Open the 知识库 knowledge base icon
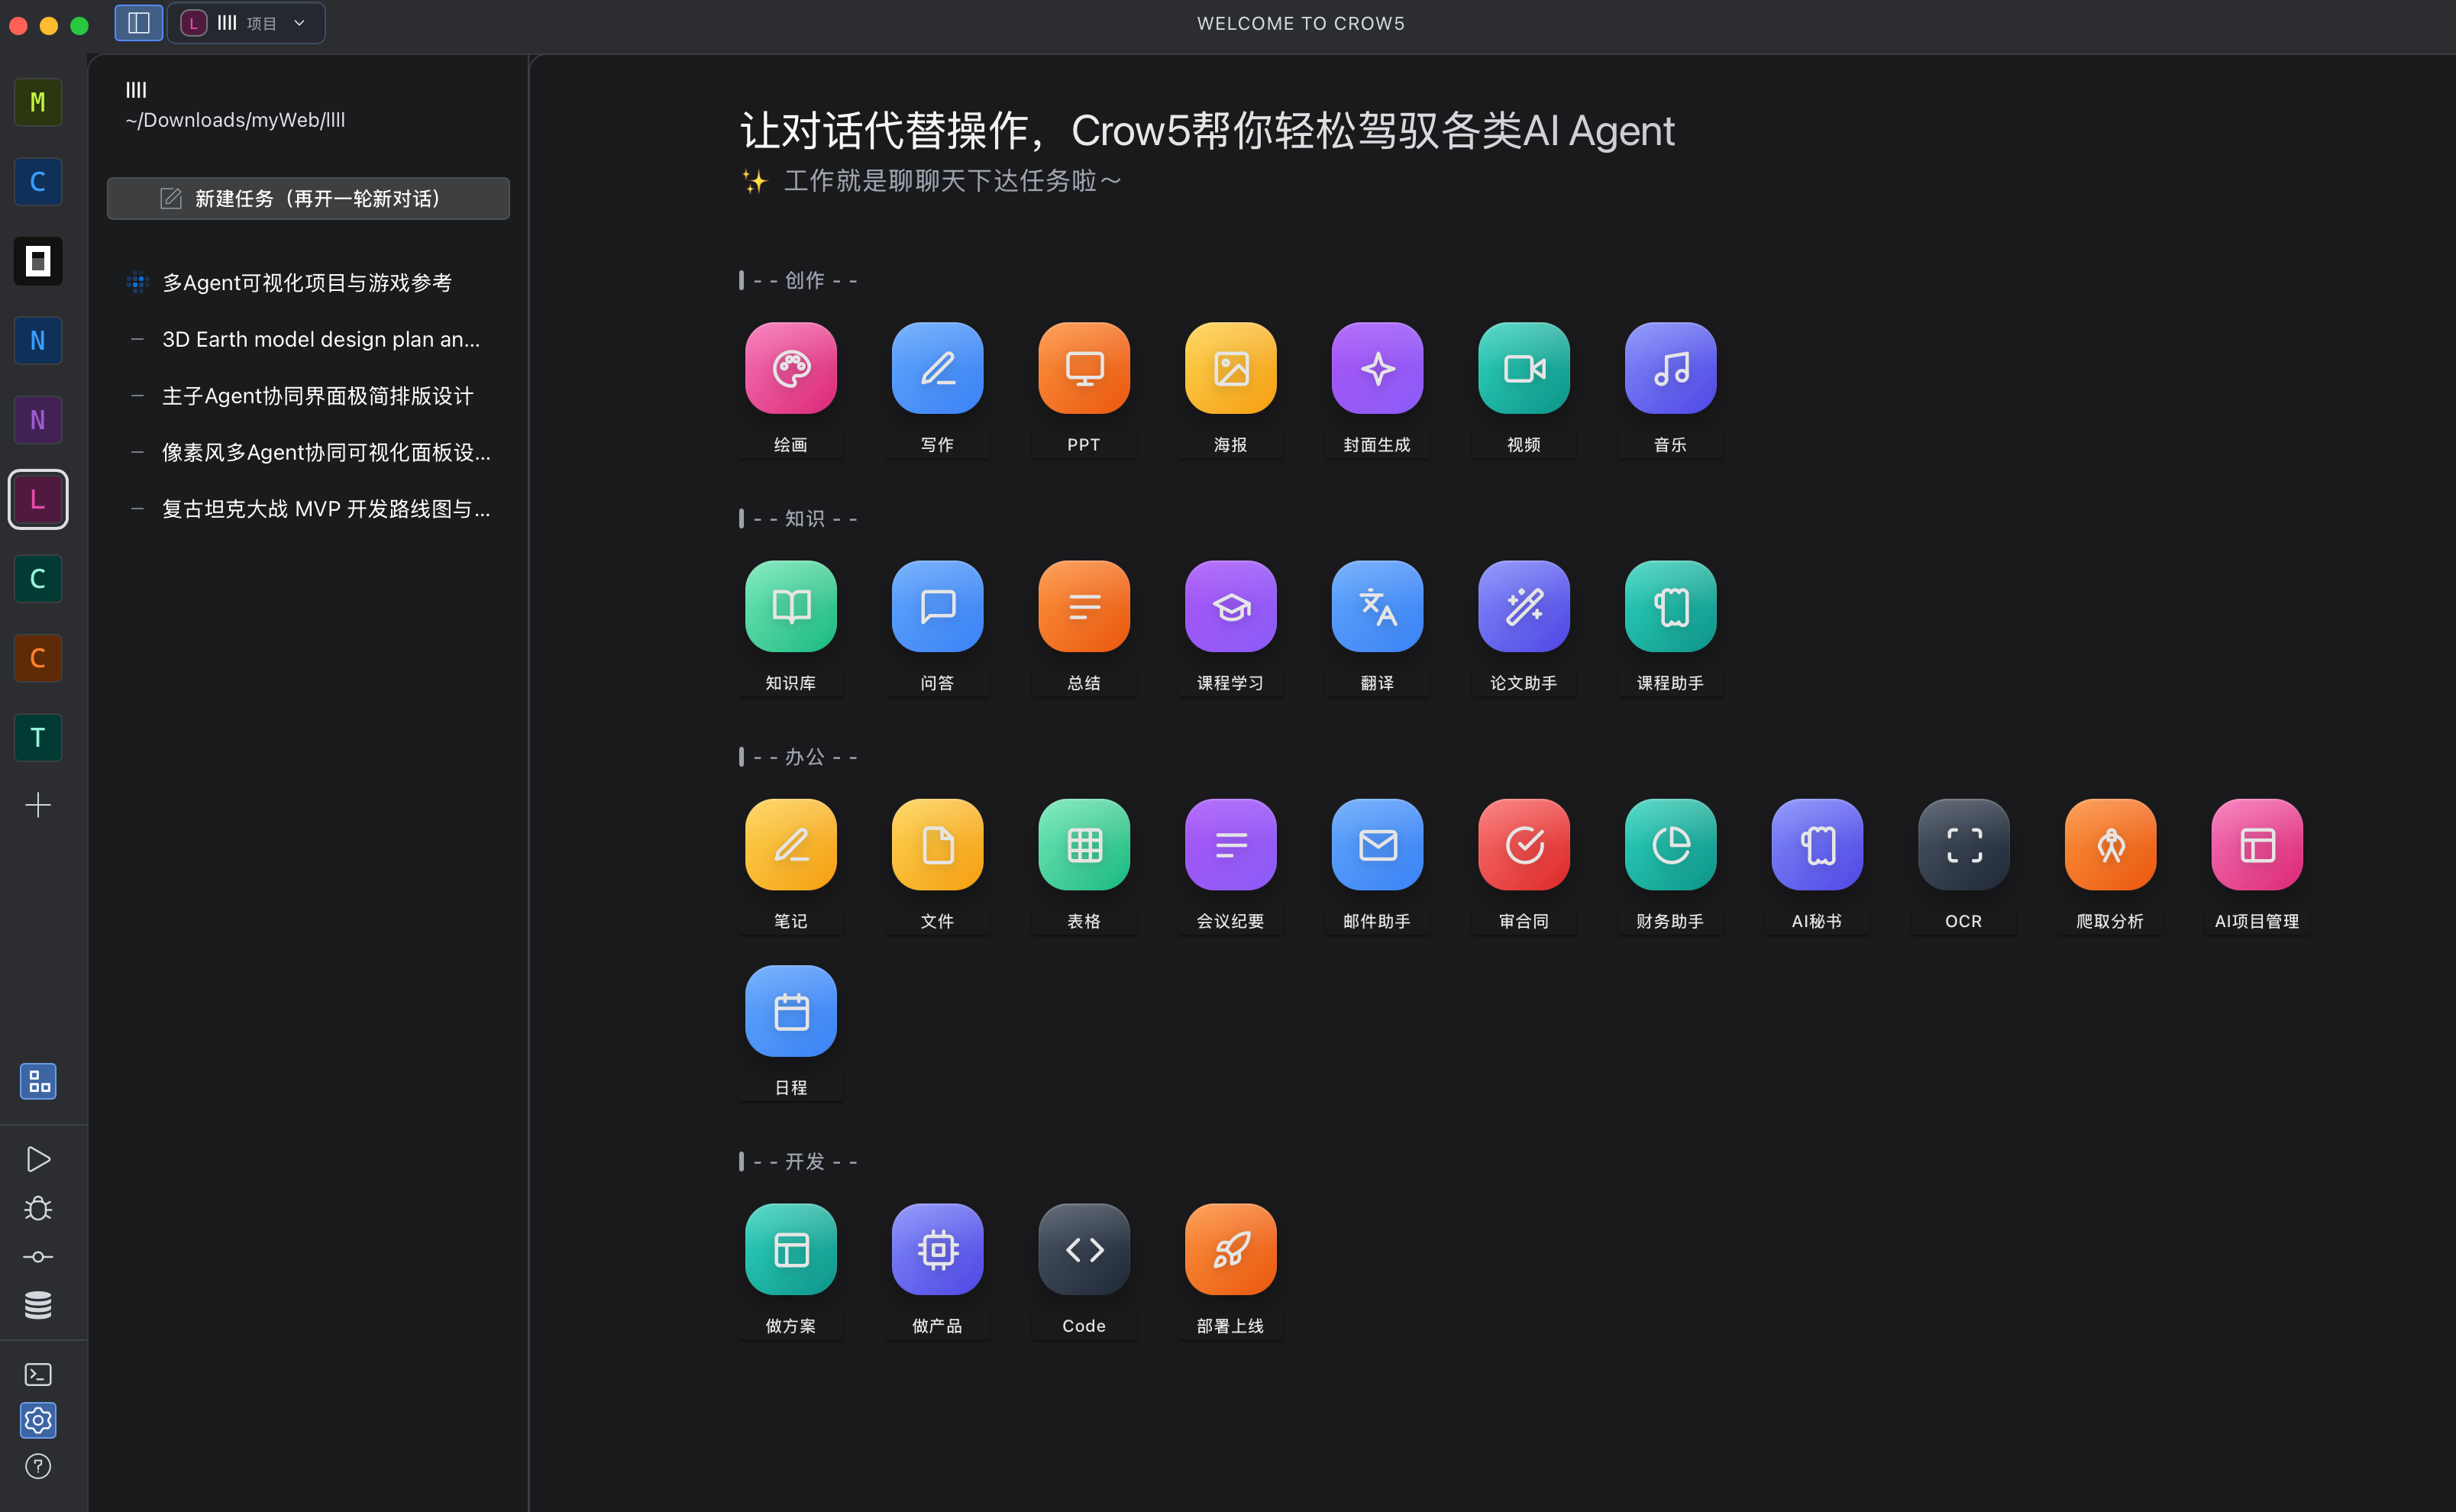The image size is (2456, 1512). (790, 606)
